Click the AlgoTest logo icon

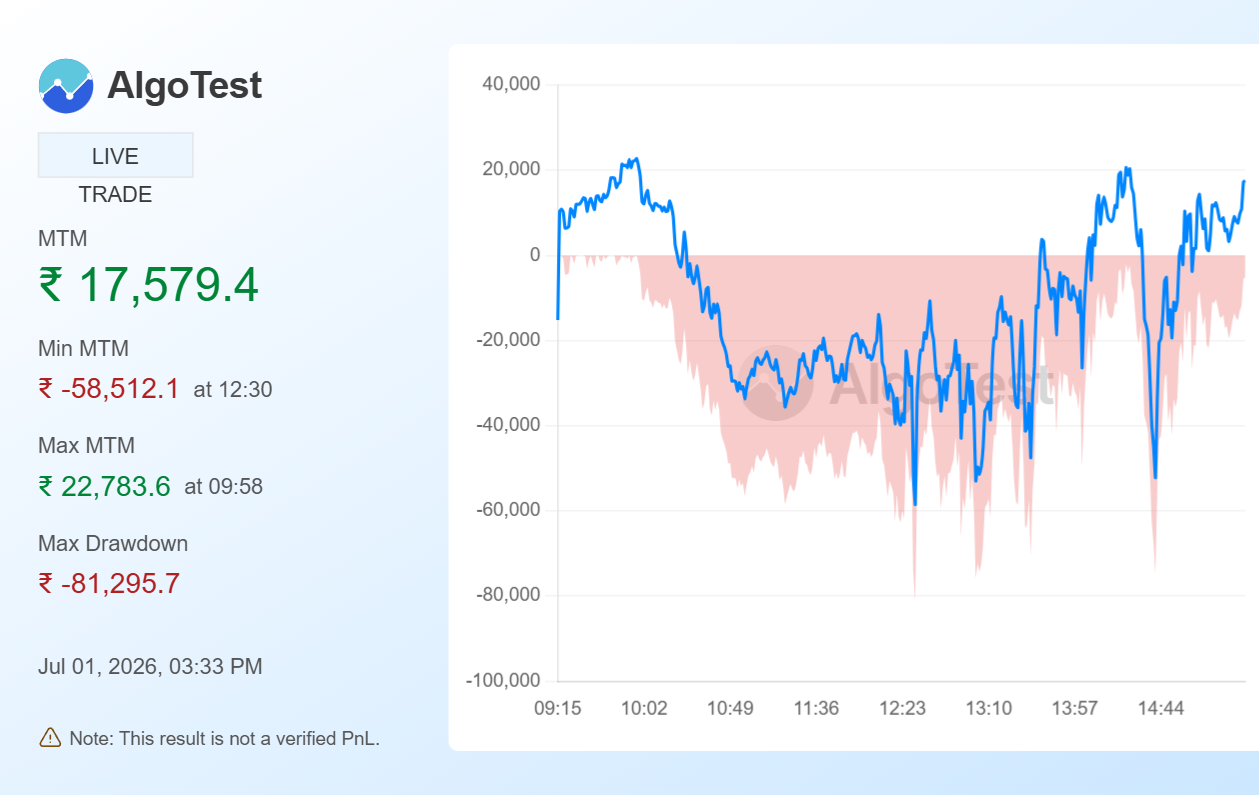[66, 86]
